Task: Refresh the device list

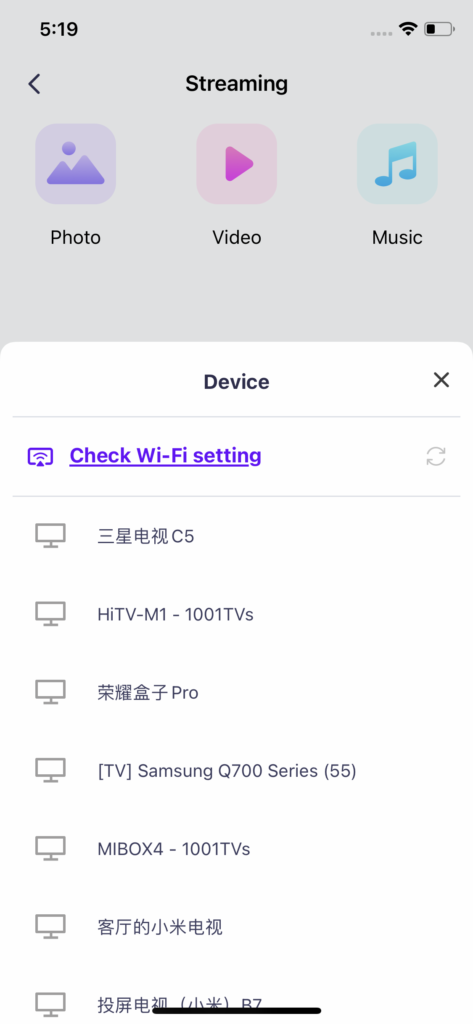Action: point(436,456)
